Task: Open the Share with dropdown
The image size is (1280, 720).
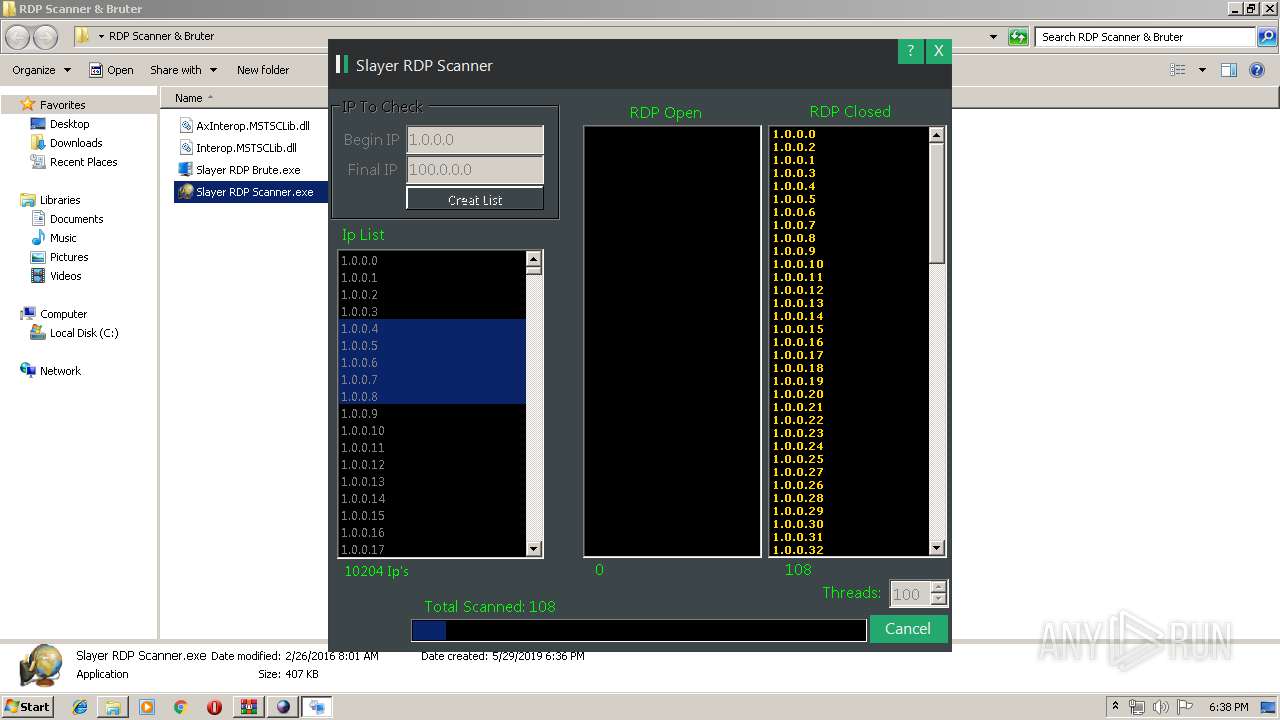Action: point(183,70)
